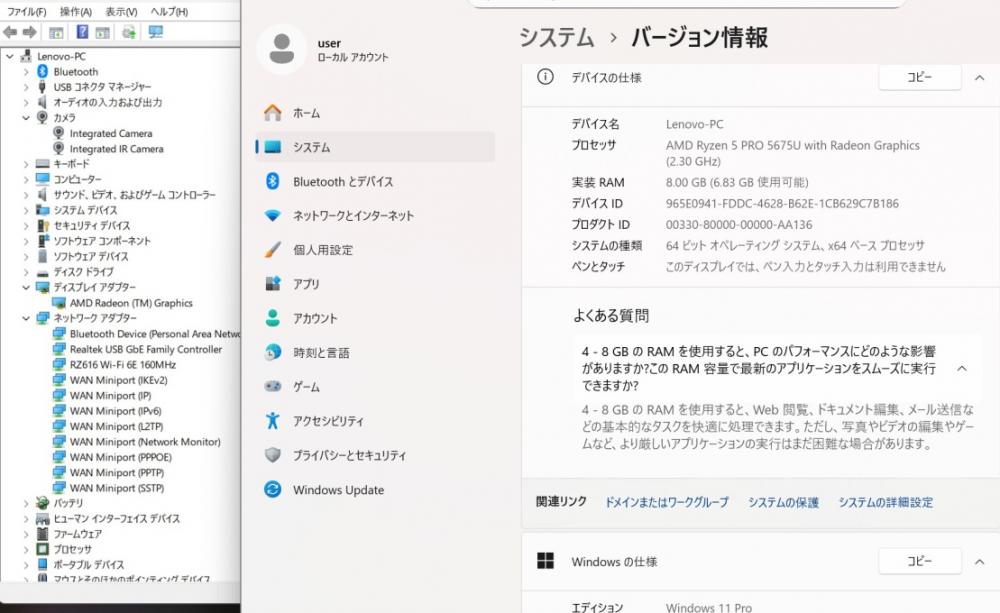Expand the ソフトウェア コンポーネント category

pos(26,241)
